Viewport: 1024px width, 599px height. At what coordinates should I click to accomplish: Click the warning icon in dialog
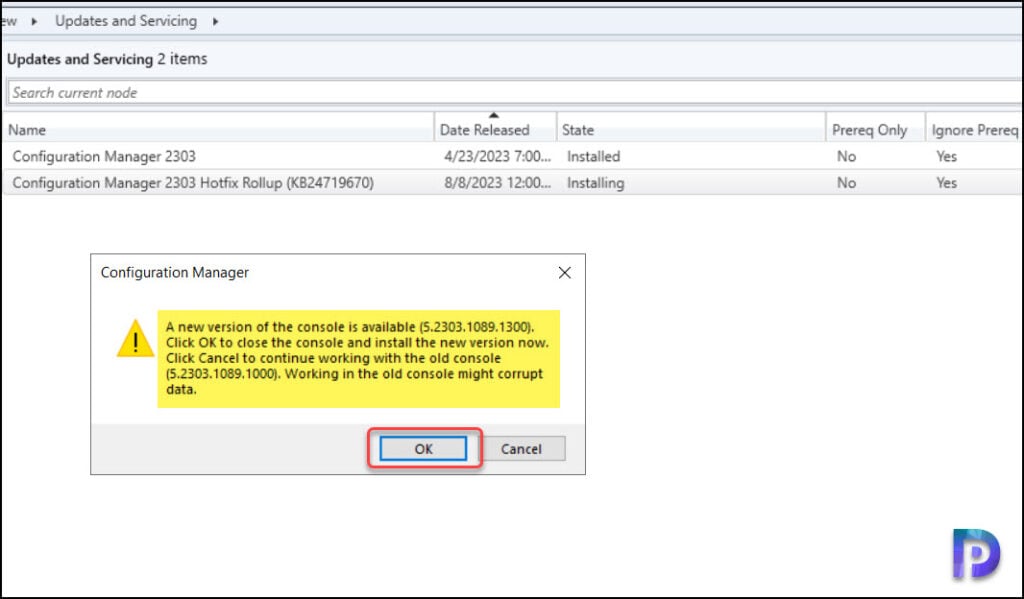(x=135, y=338)
